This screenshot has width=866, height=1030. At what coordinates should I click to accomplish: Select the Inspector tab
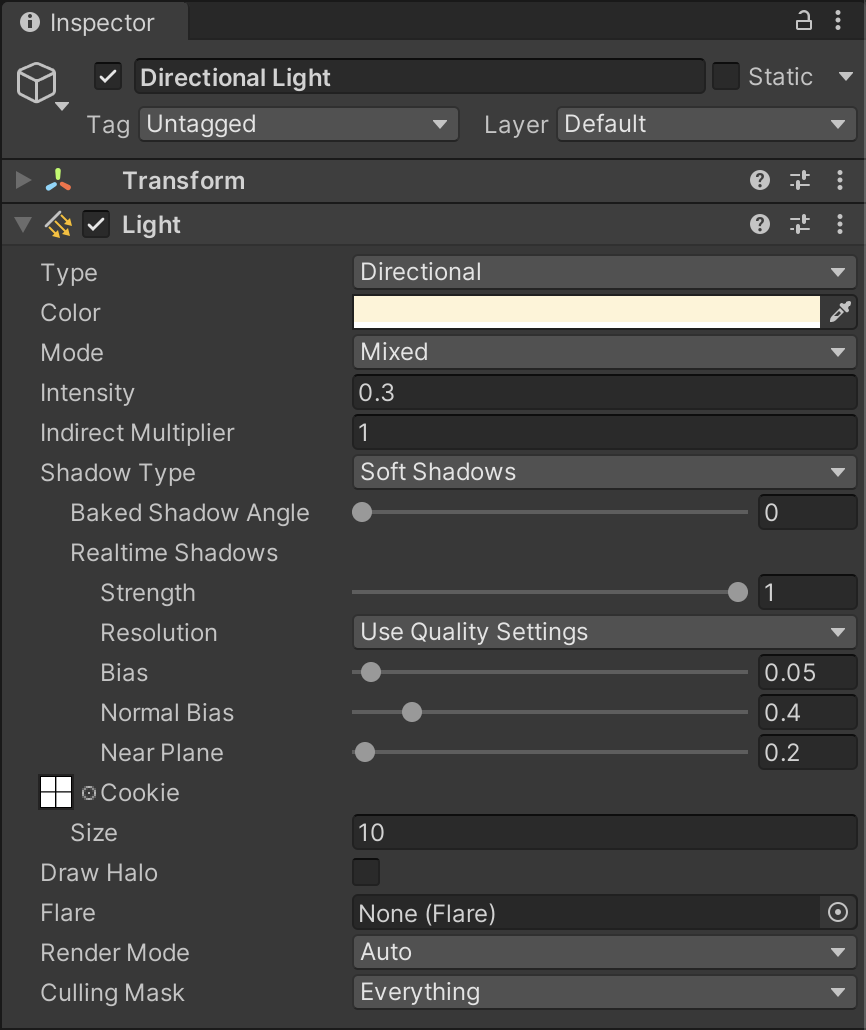click(x=88, y=22)
